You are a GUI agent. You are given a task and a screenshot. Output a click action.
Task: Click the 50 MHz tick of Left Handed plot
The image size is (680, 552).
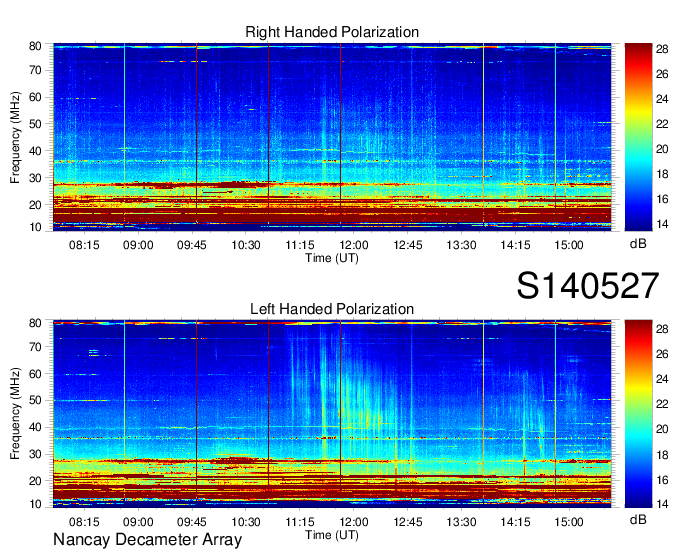(x=35, y=400)
